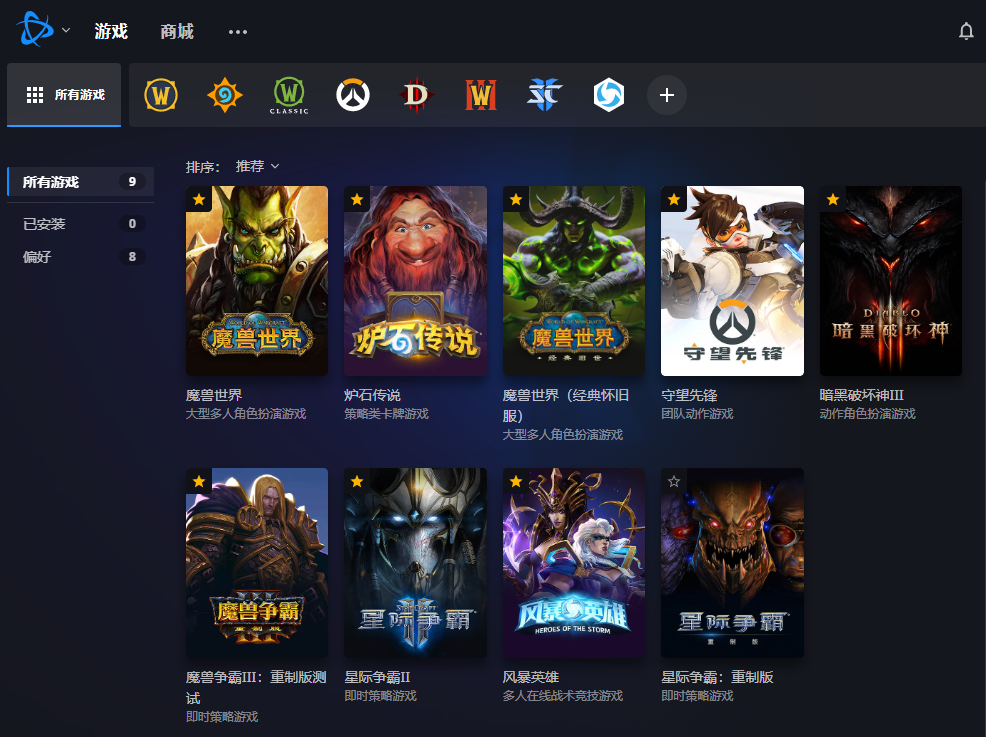
Task: Open the 魔兽世界 经典怀旧服 game cover
Action: point(574,281)
